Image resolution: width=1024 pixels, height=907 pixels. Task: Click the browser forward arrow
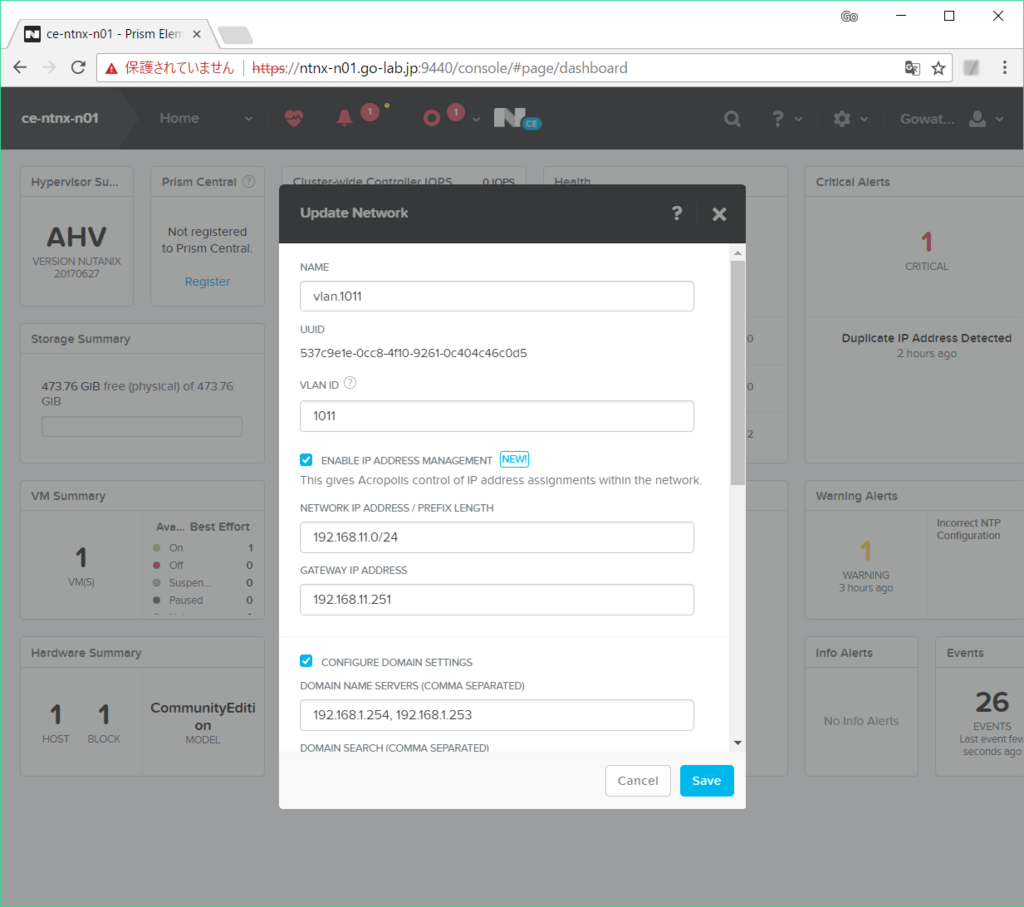point(49,67)
